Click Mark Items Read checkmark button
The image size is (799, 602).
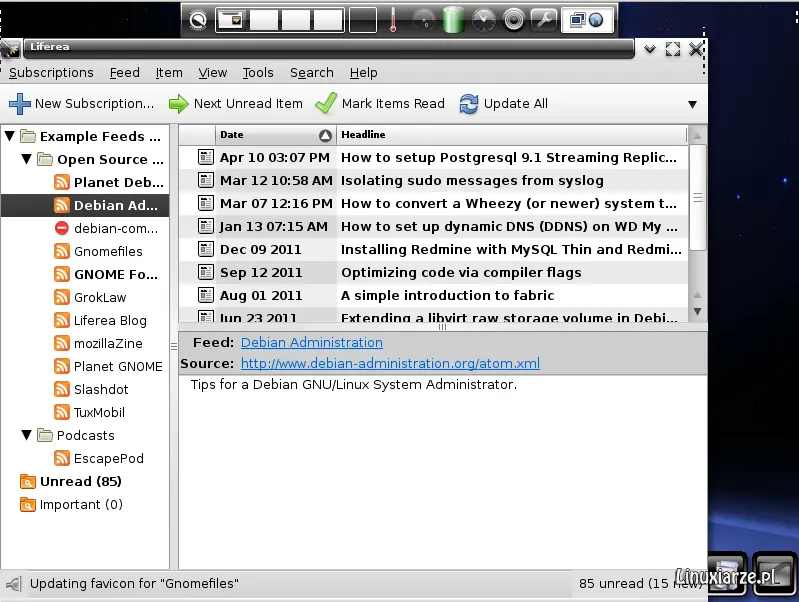[x=380, y=103]
